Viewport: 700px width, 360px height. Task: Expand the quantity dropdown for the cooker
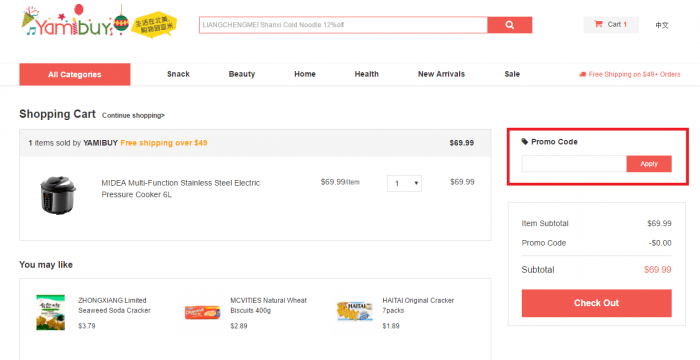(404, 183)
